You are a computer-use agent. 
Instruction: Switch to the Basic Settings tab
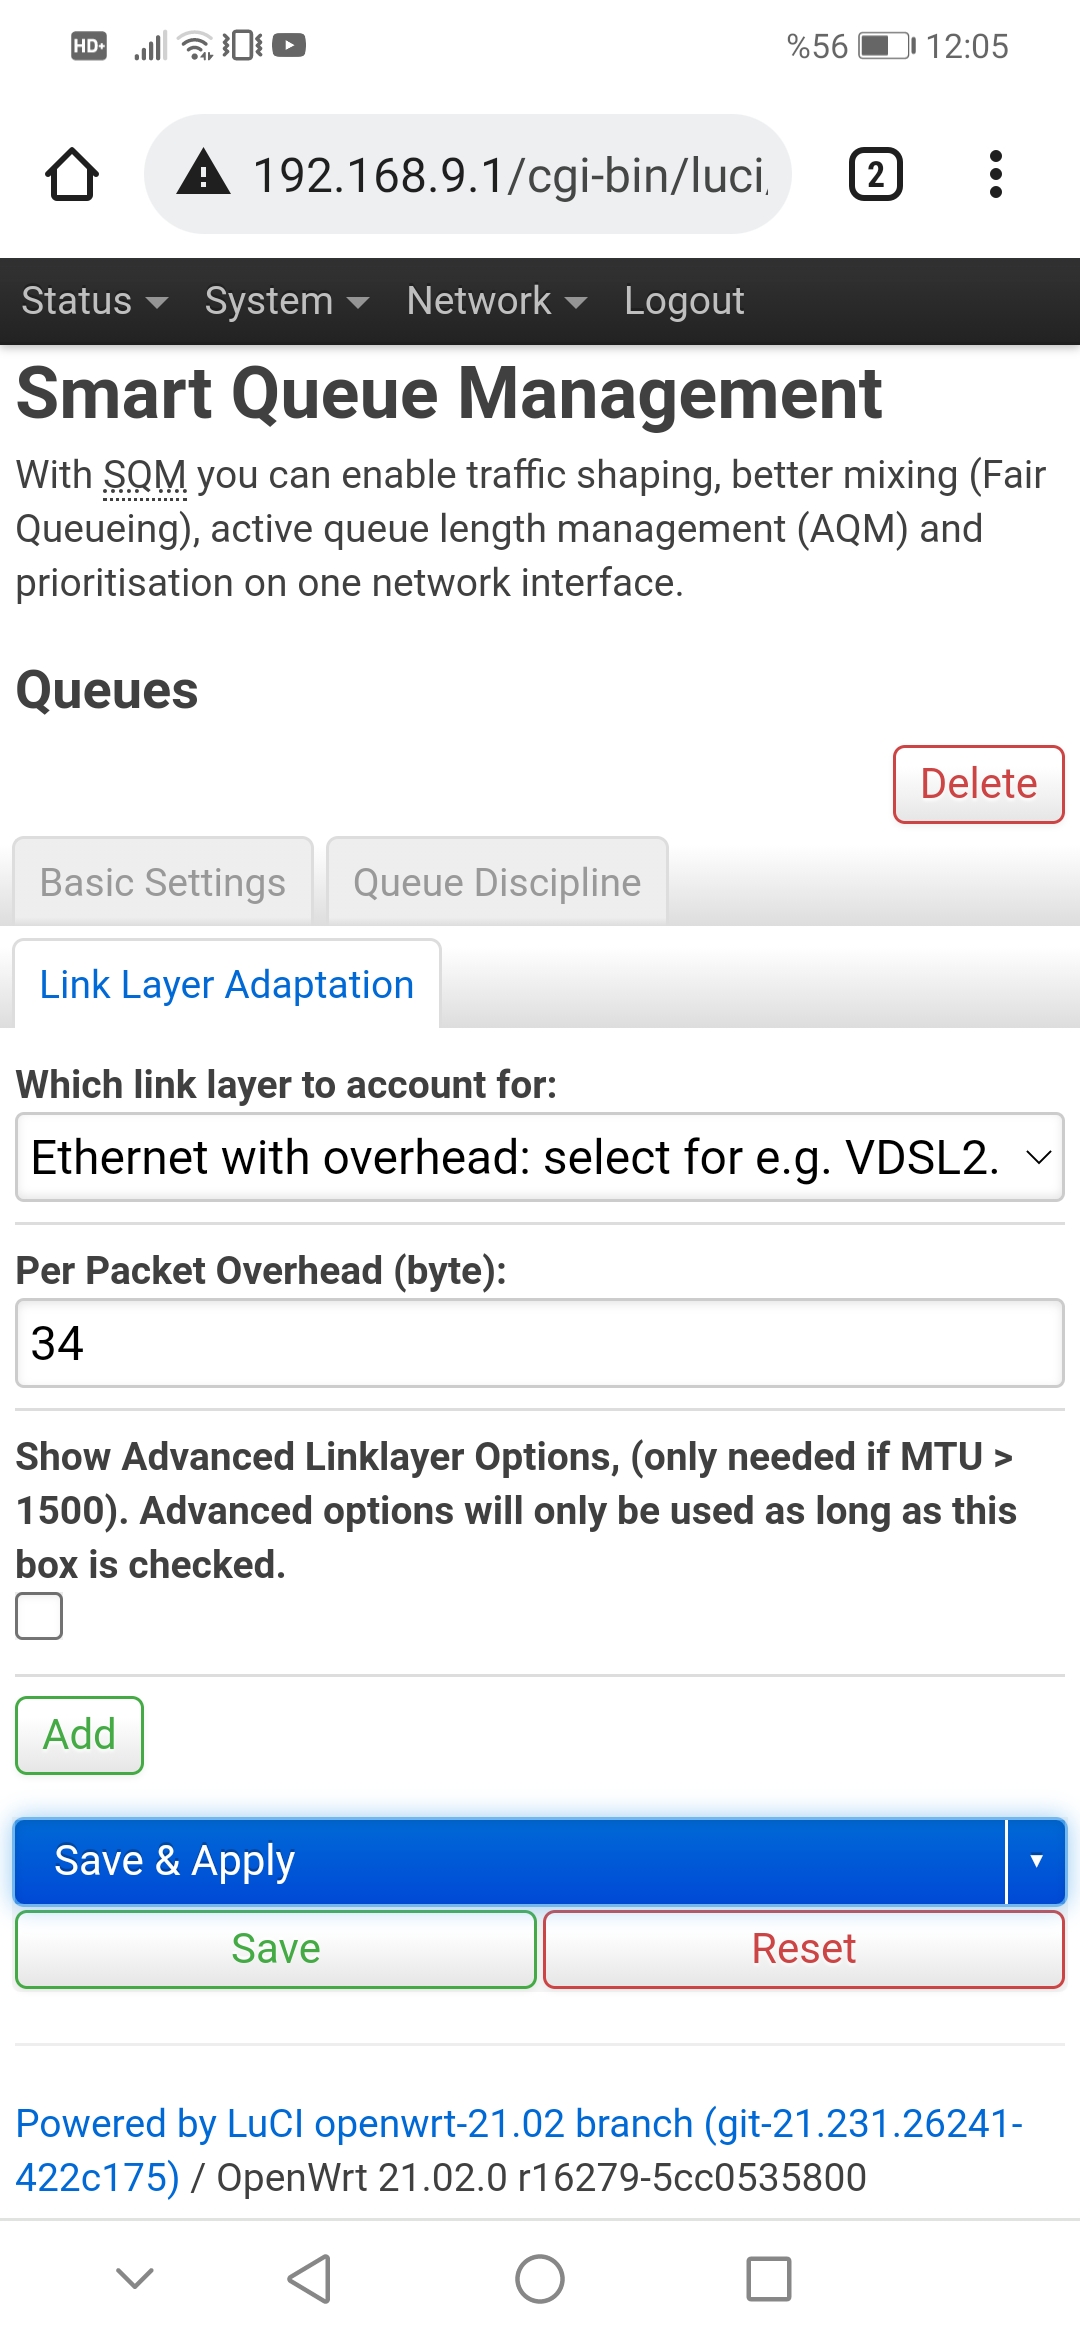tap(163, 882)
